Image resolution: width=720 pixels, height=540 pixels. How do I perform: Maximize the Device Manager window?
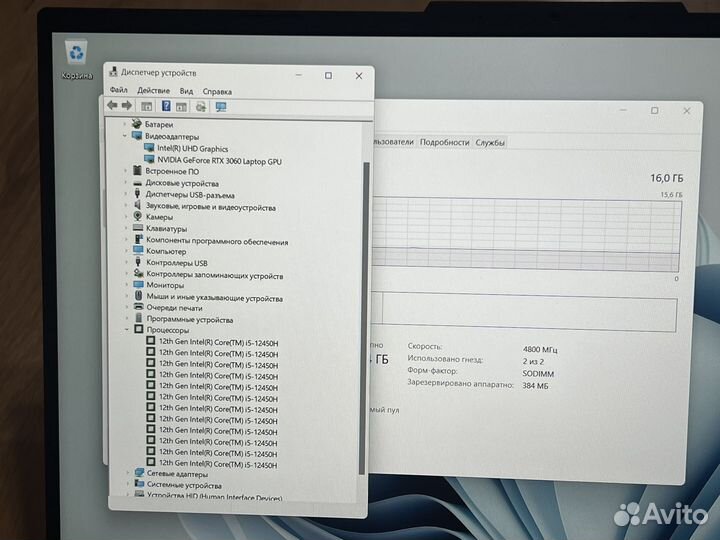[x=328, y=75]
